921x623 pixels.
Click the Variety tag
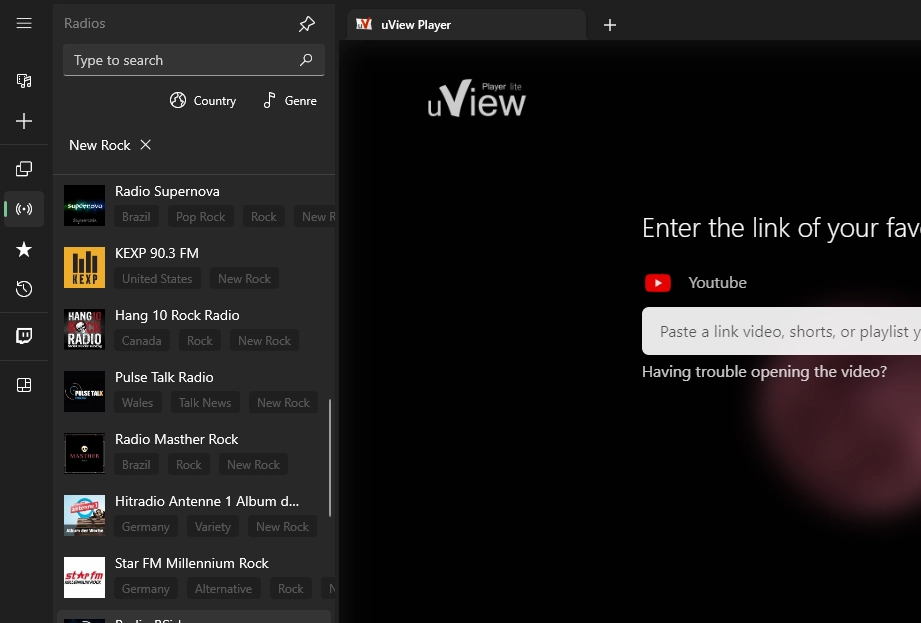tap(213, 527)
